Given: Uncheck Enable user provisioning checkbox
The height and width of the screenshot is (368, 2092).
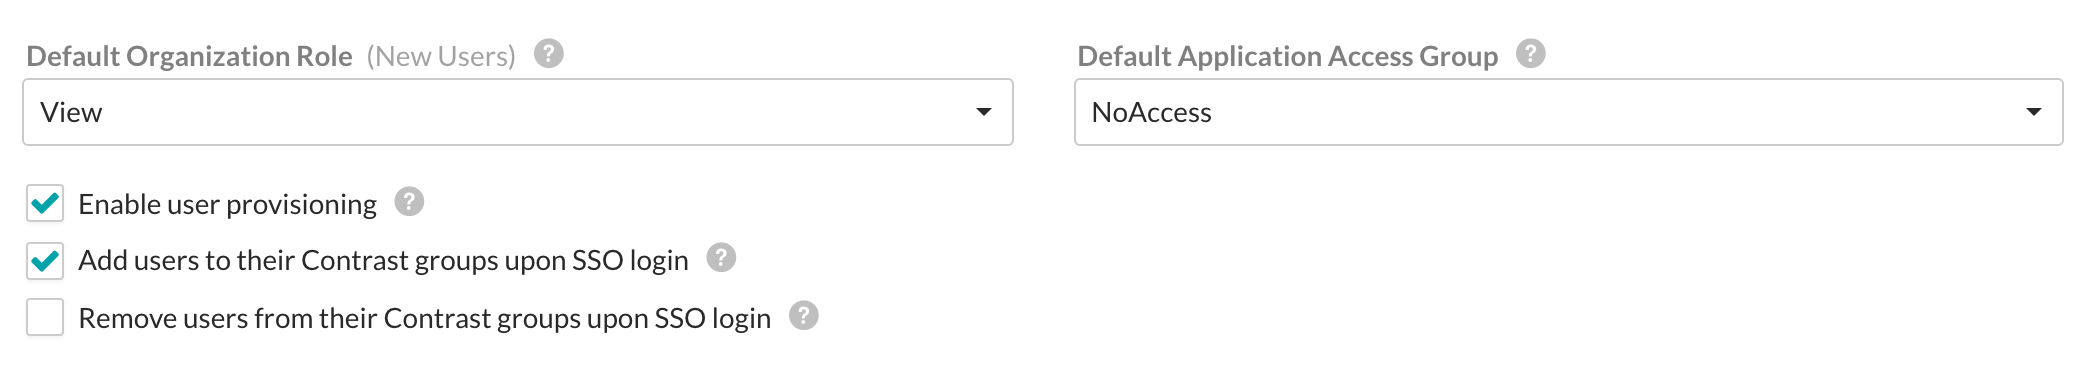Looking at the screenshot, I should tap(45, 203).
